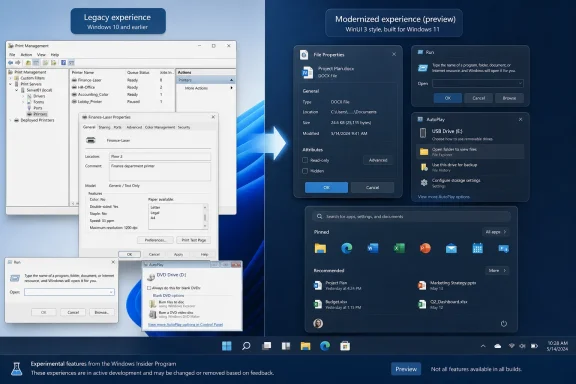
Task: Collapse the Printers section in the Actions pane
Action: click(x=231, y=80)
